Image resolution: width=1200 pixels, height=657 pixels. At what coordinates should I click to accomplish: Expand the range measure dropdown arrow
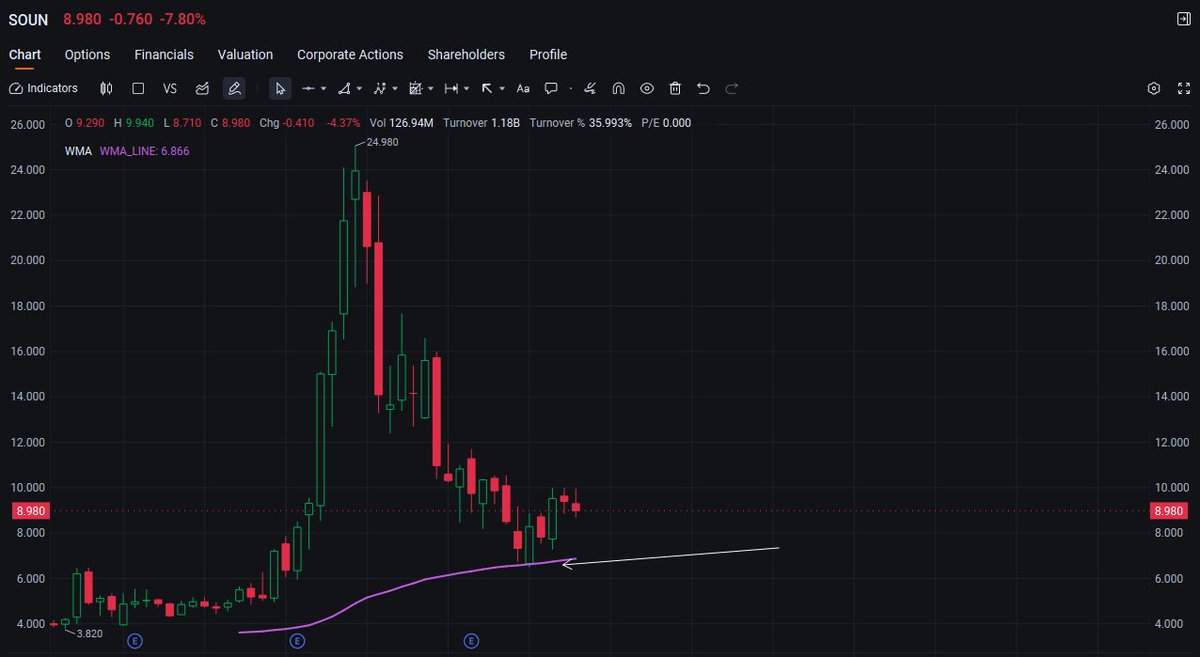[467, 89]
